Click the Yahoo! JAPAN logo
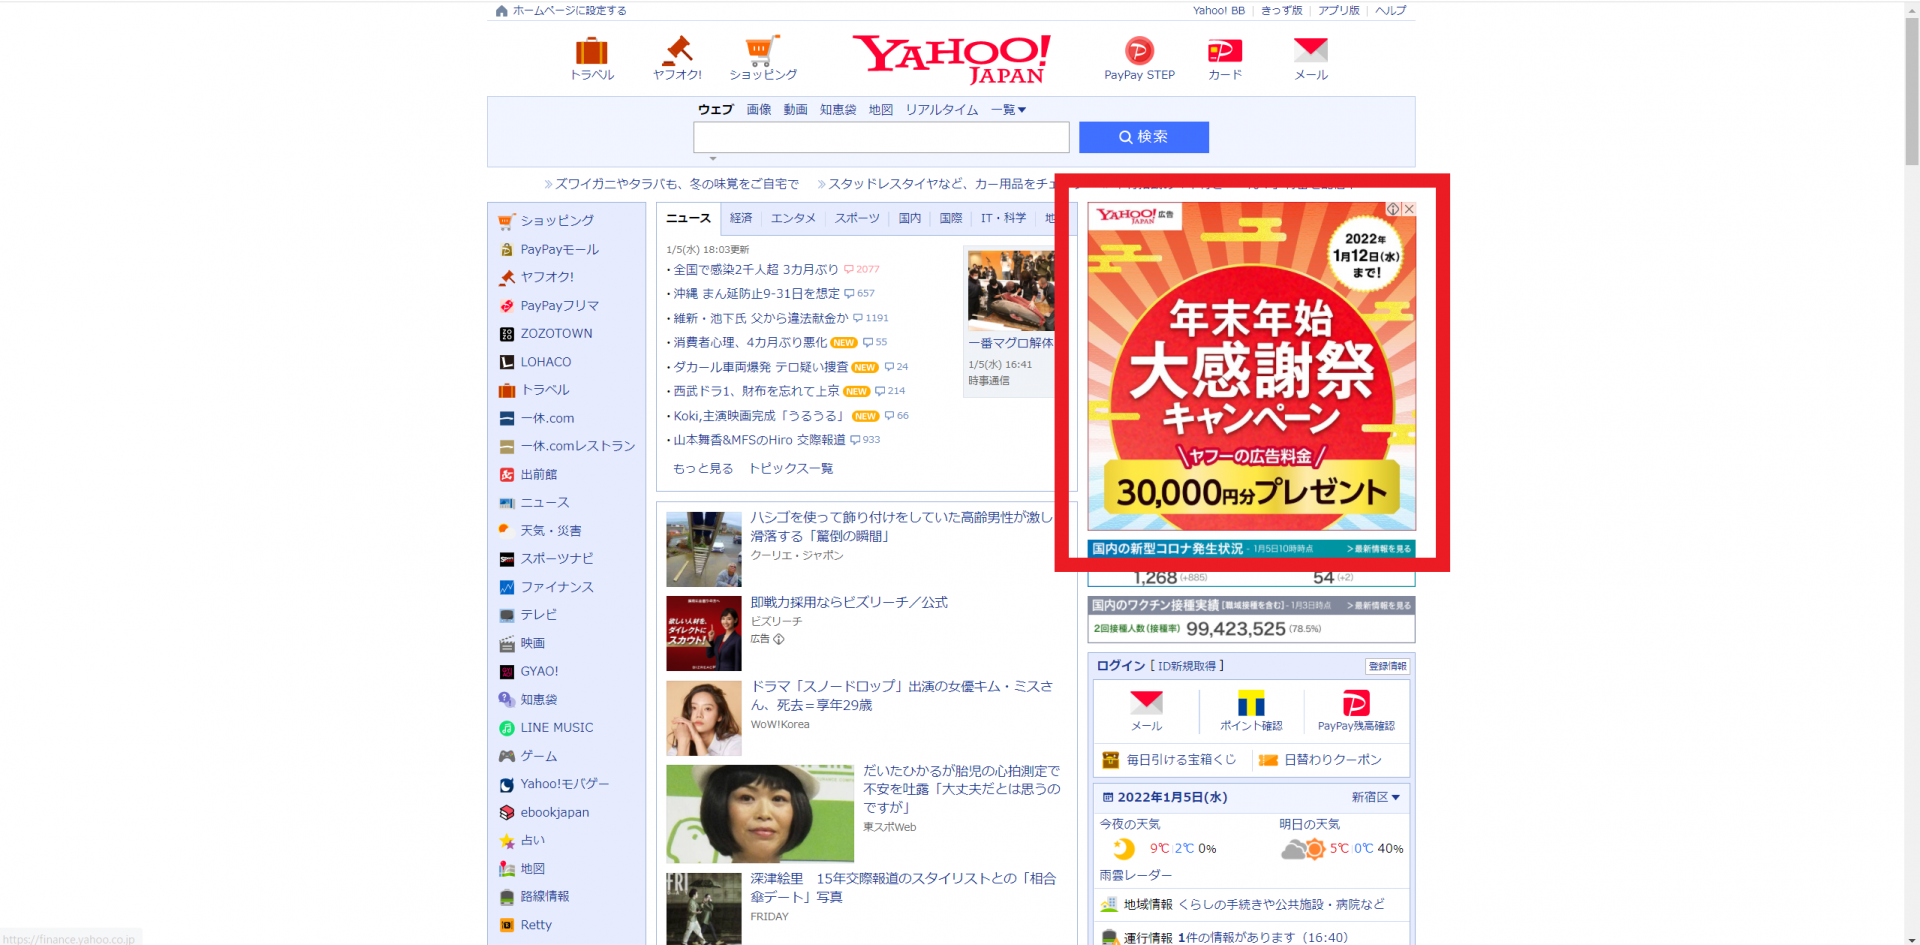The width and height of the screenshot is (1920, 945). [x=951, y=59]
